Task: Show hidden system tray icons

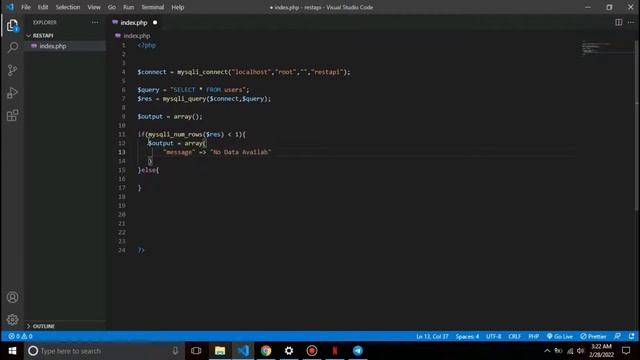Action: pyautogui.click(x=547, y=351)
